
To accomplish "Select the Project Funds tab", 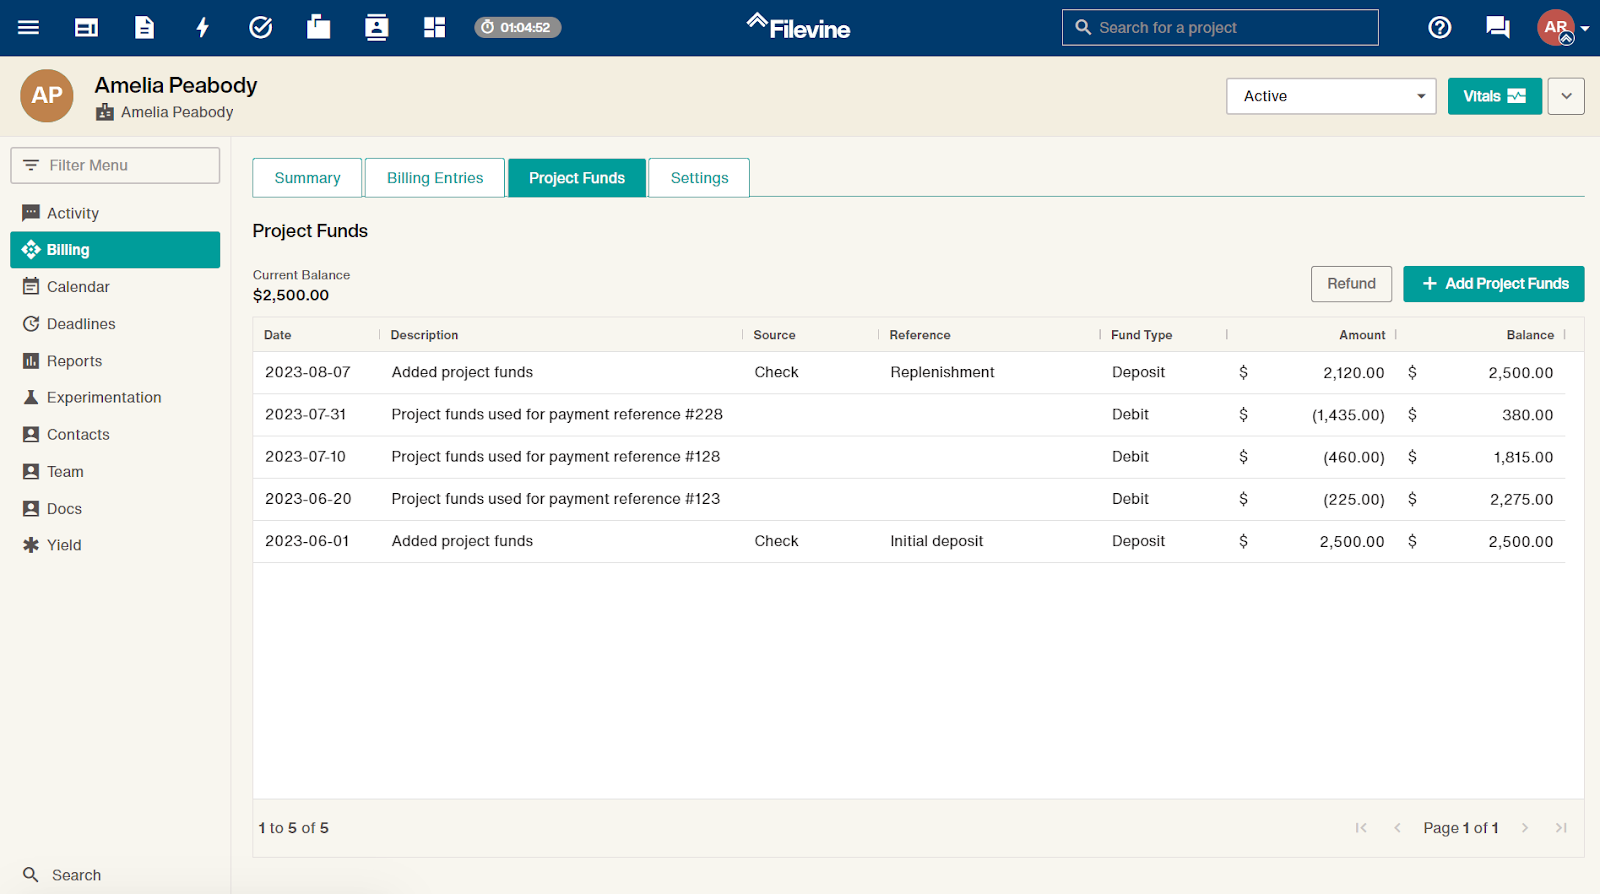I will point(577,178).
